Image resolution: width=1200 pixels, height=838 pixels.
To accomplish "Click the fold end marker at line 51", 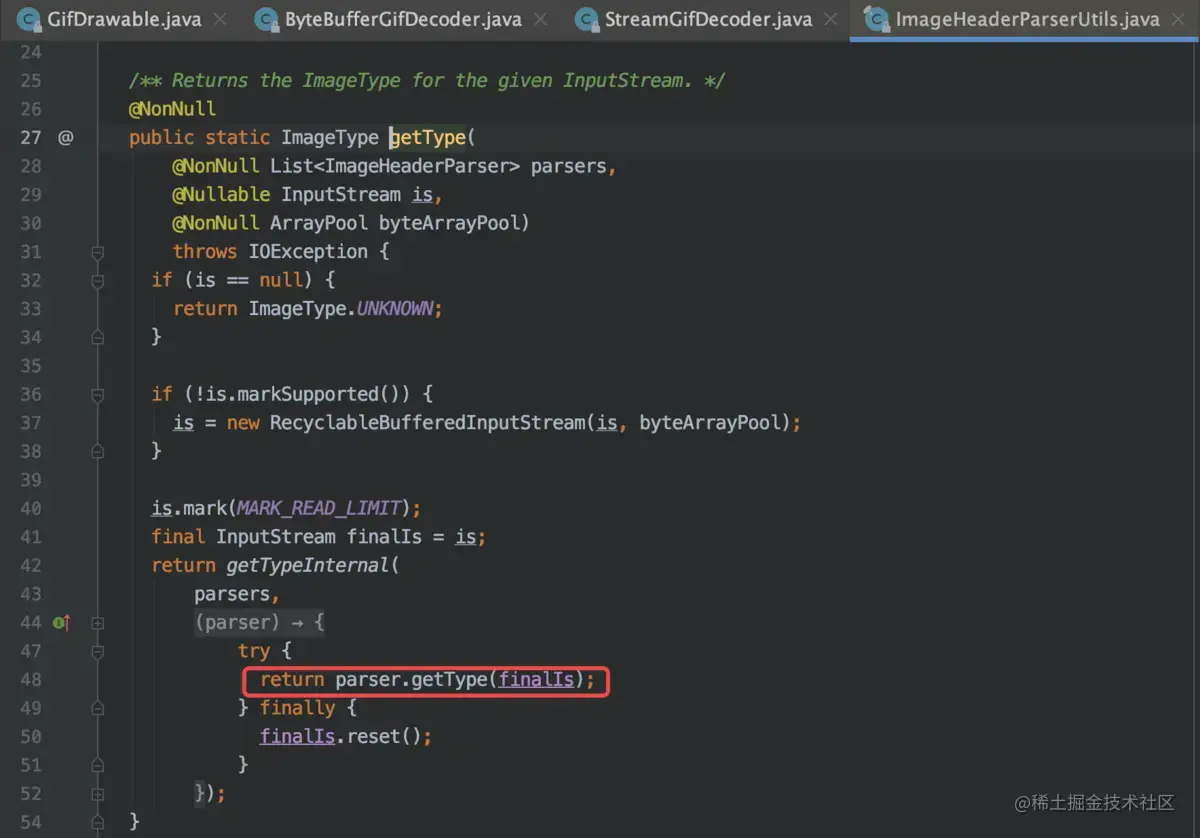I will tap(97, 765).
